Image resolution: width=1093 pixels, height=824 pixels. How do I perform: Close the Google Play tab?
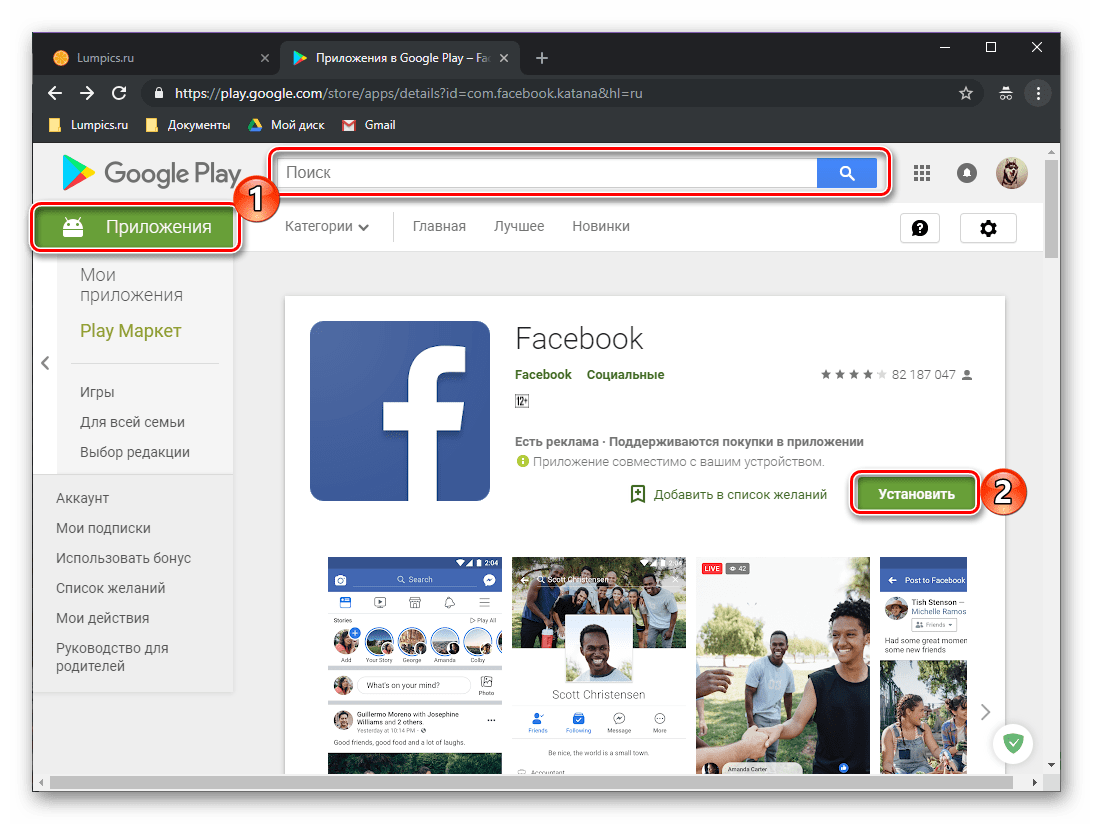click(504, 58)
